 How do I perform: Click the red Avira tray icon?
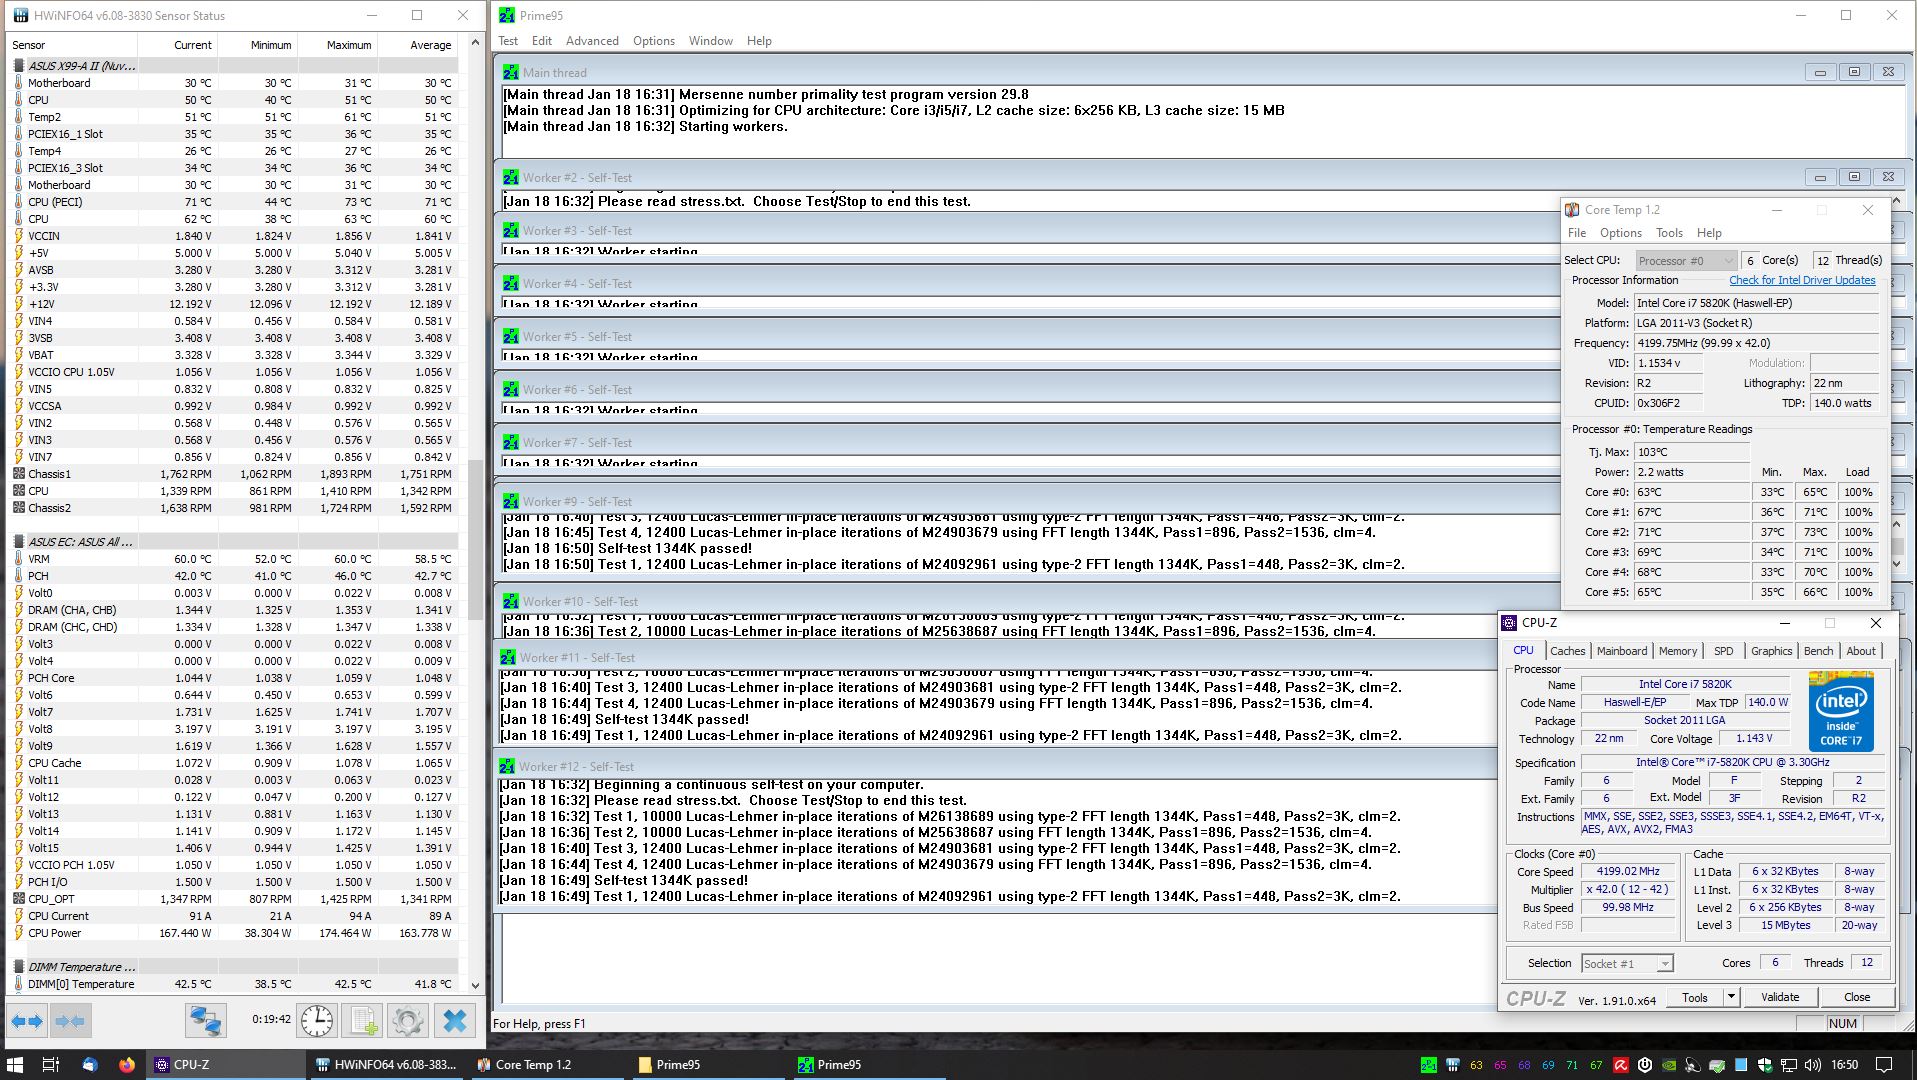[x=1621, y=1065]
